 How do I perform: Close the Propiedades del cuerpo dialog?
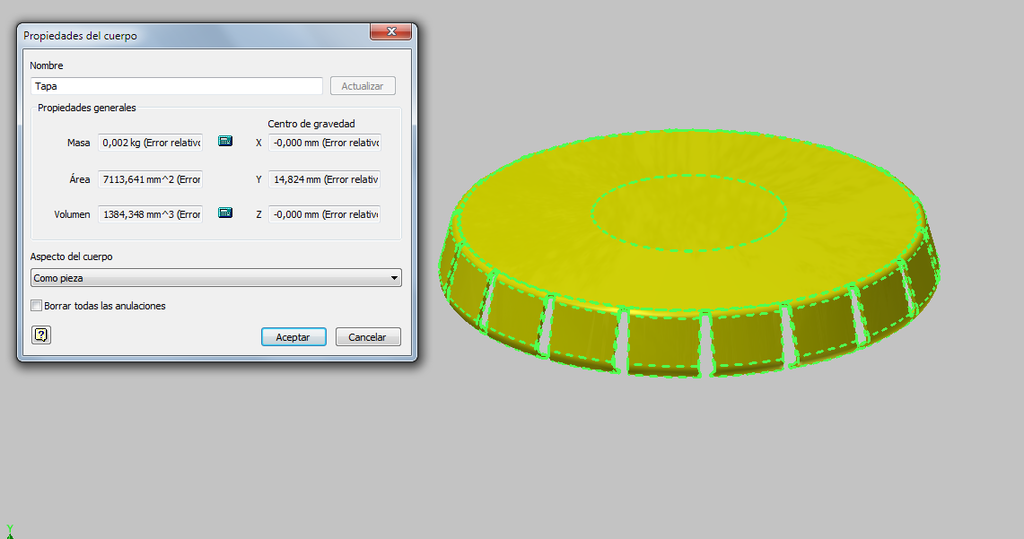coord(391,33)
